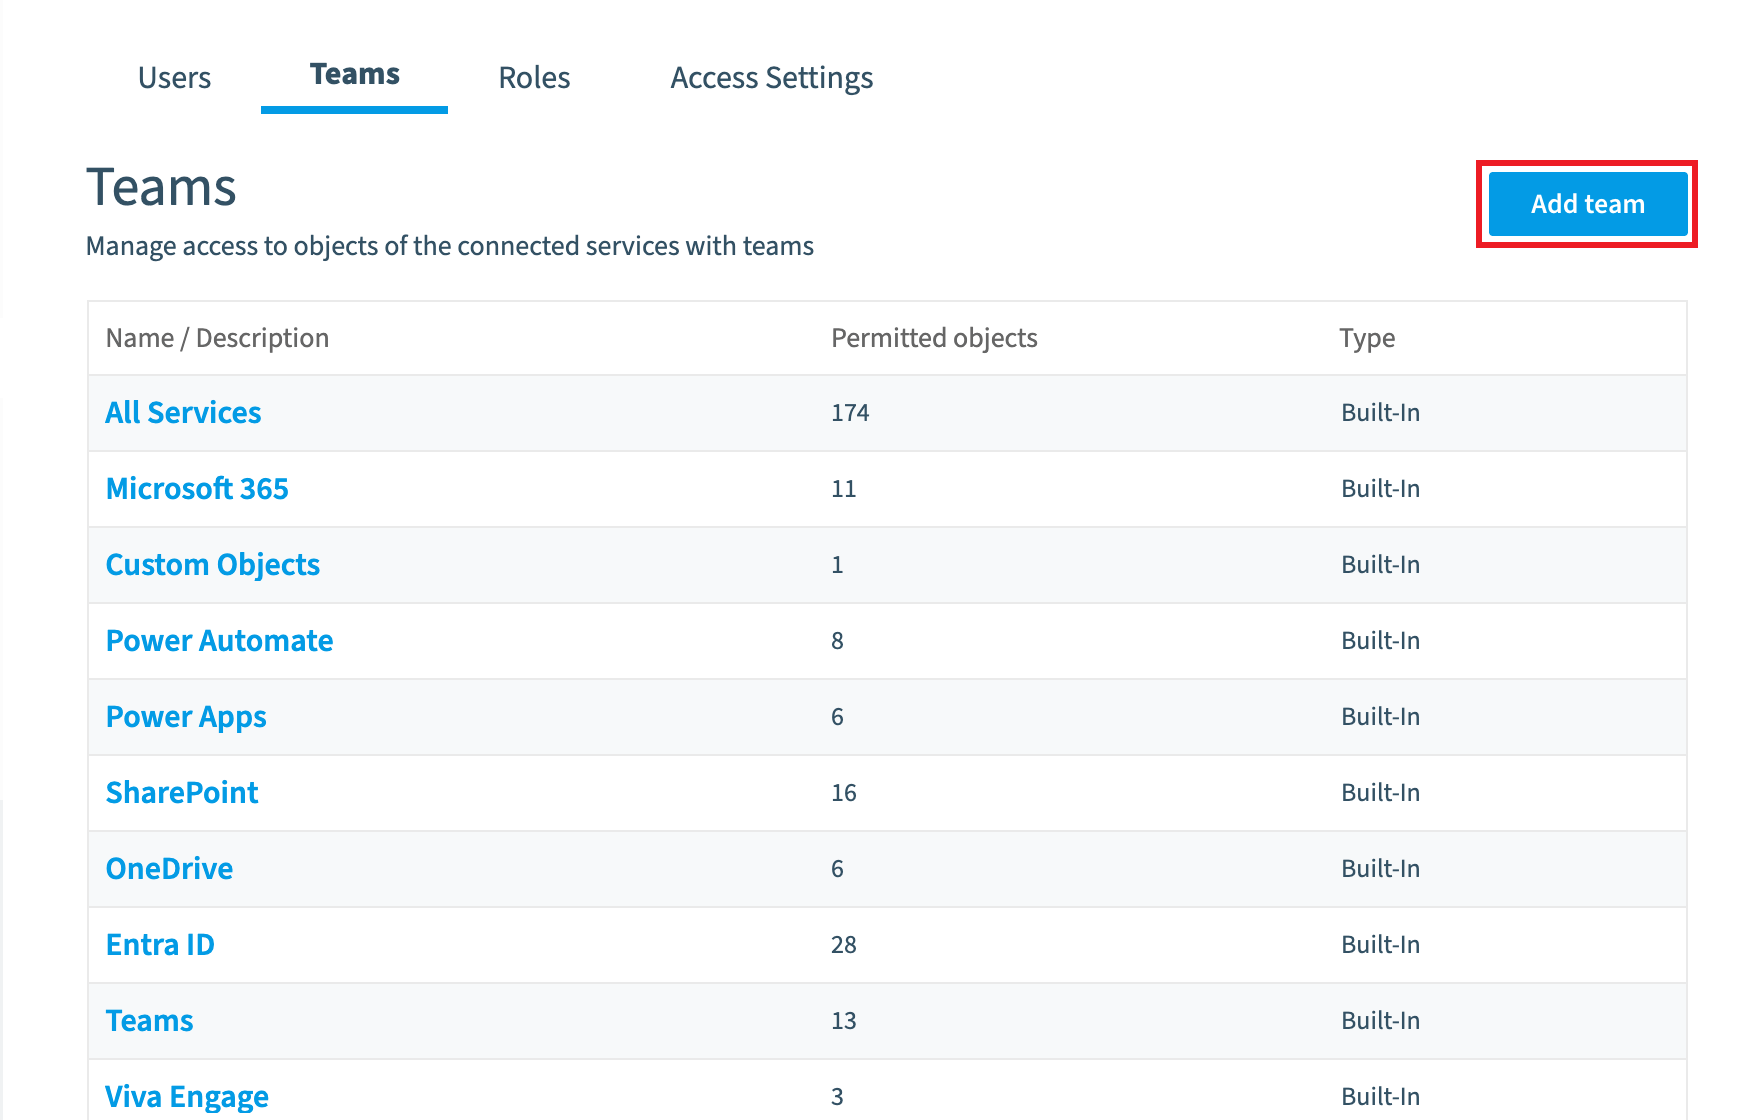The width and height of the screenshot is (1740, 1120).
Task: Click the Name / Description column header
Action: click(217, 338)
